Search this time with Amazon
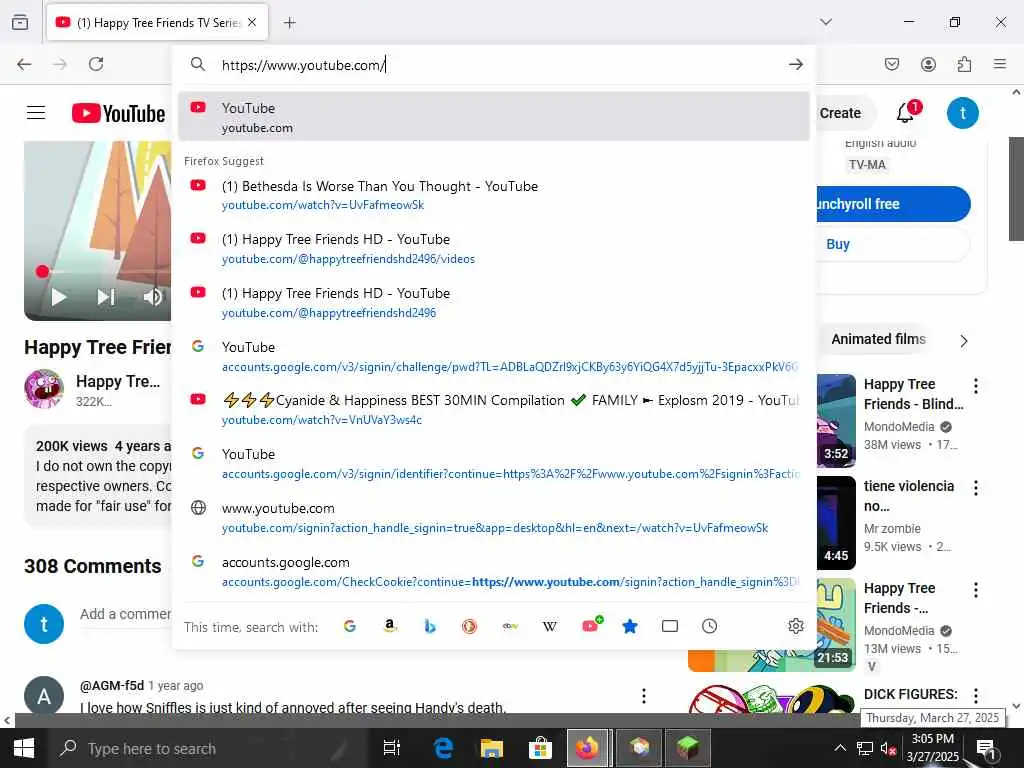The height and width of the screenshot is (768, 1024). pyautogui.click(x=390, y=626)
